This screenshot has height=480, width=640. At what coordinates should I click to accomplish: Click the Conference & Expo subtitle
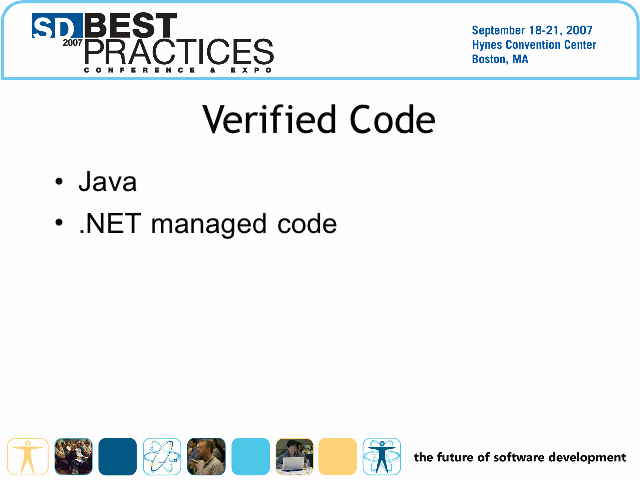(x=178, y=70)
